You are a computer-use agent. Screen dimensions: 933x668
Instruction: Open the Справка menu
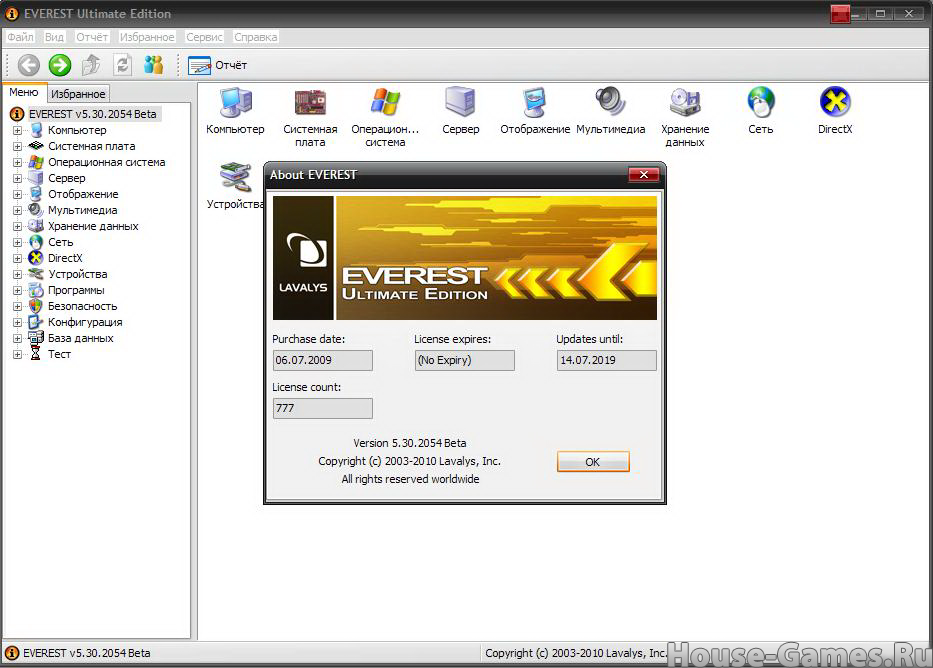pos(255,37)
